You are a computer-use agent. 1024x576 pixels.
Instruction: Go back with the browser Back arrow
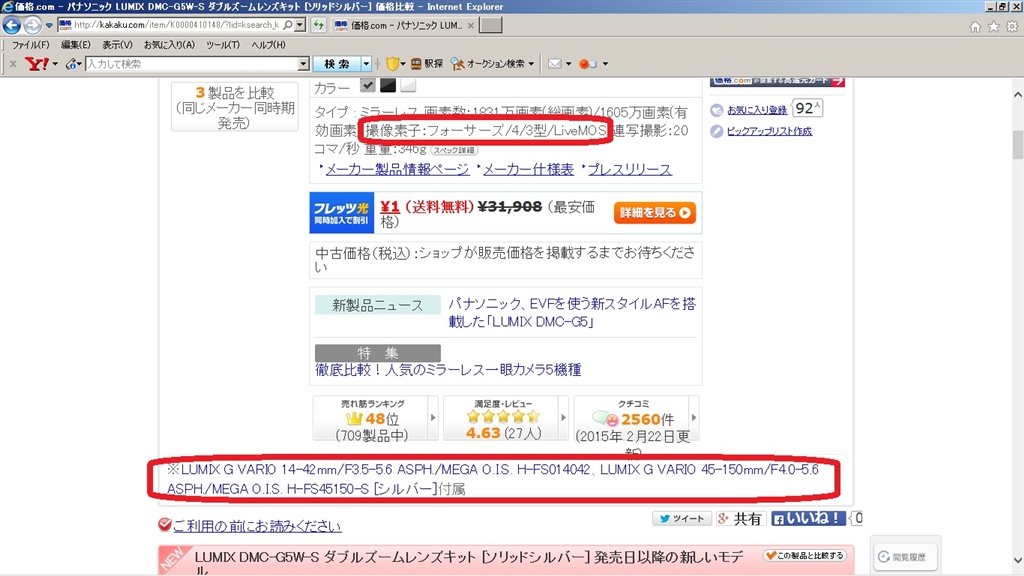click(x=12, y=25)
